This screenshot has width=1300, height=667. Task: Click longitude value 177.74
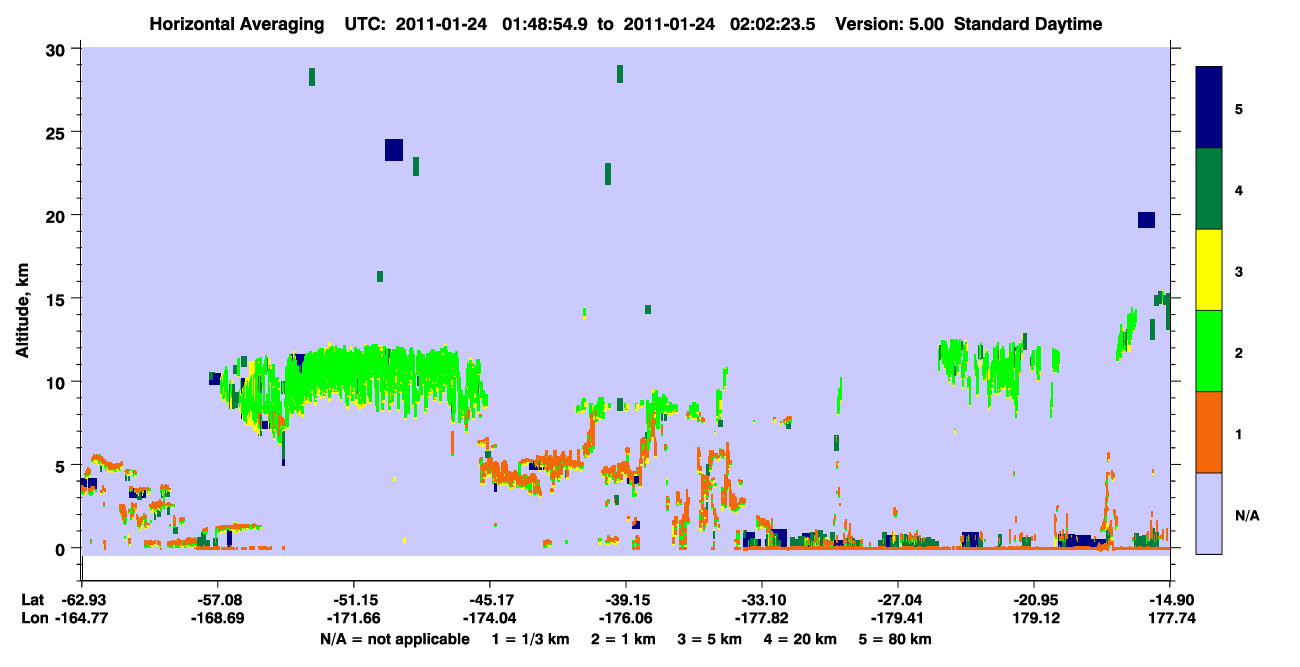(1172, 619)
